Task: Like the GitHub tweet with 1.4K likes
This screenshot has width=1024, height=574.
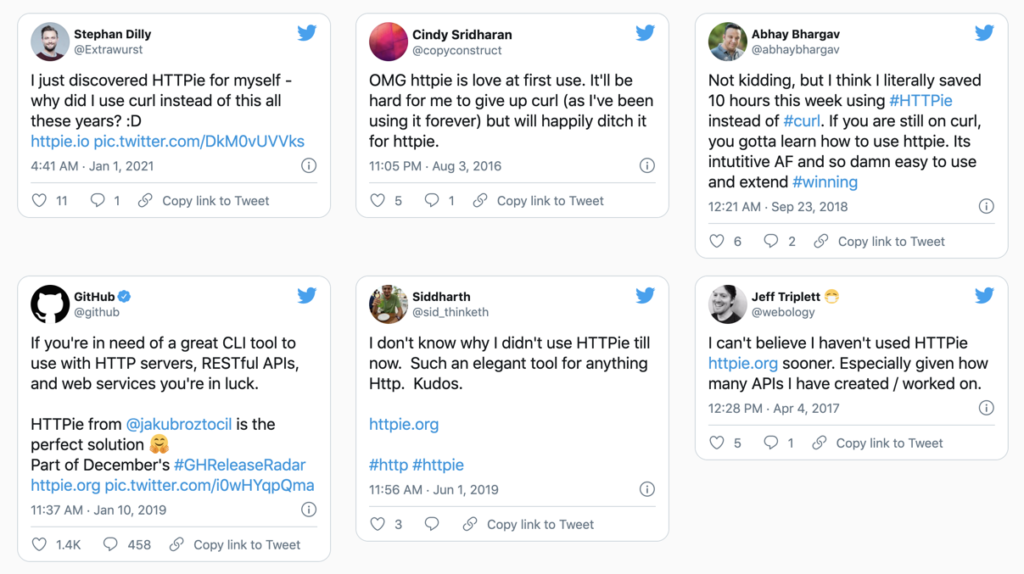Action: [x=39, y=545]
